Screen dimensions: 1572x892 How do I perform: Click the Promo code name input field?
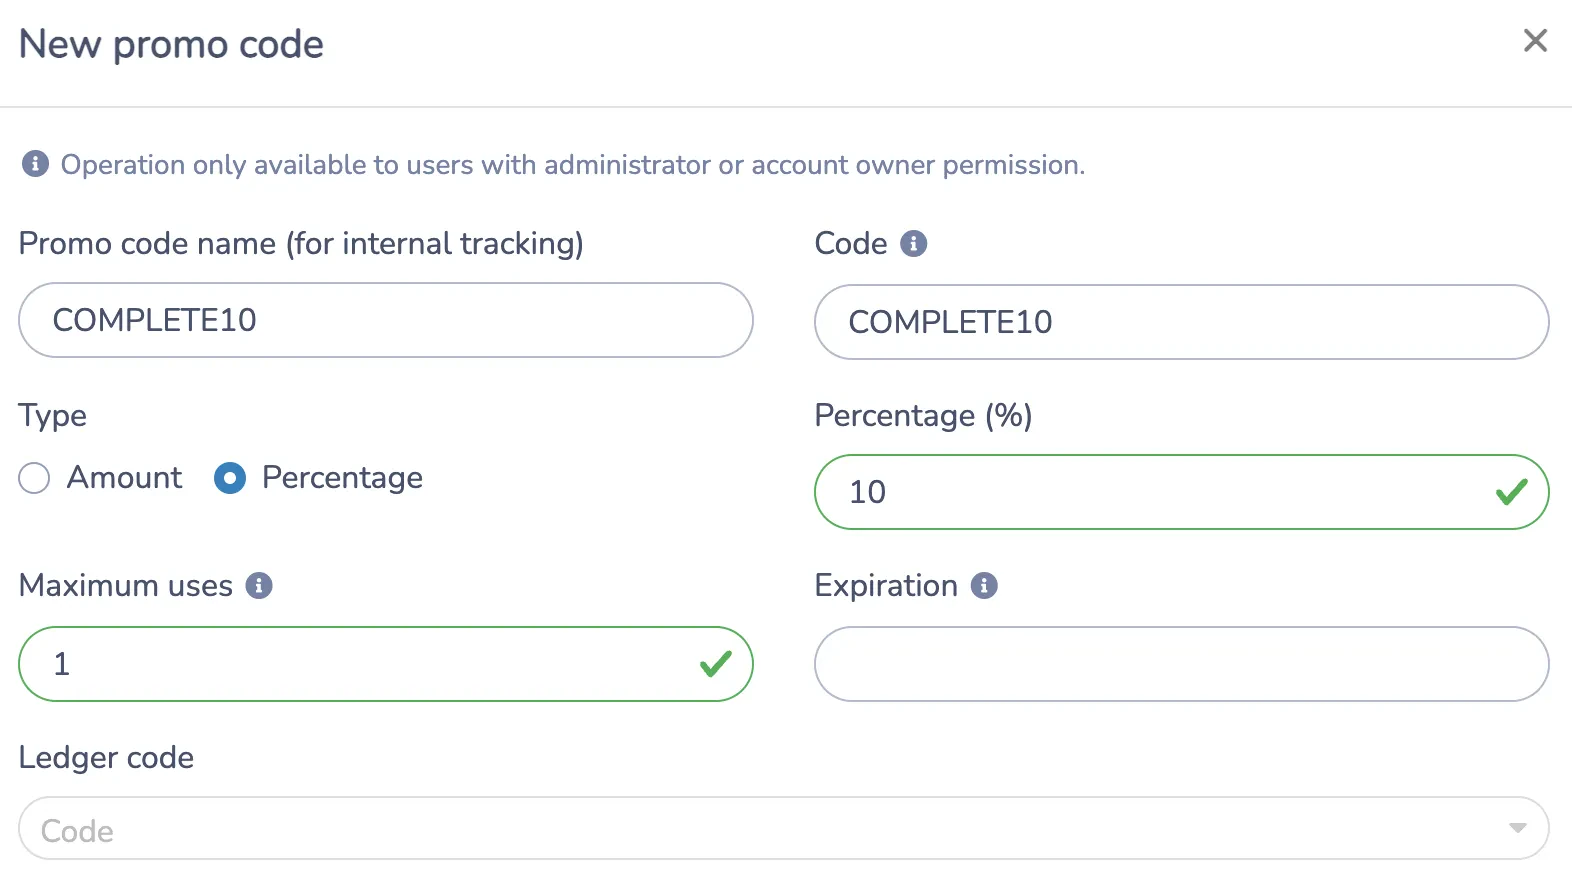tap(386, 320)
